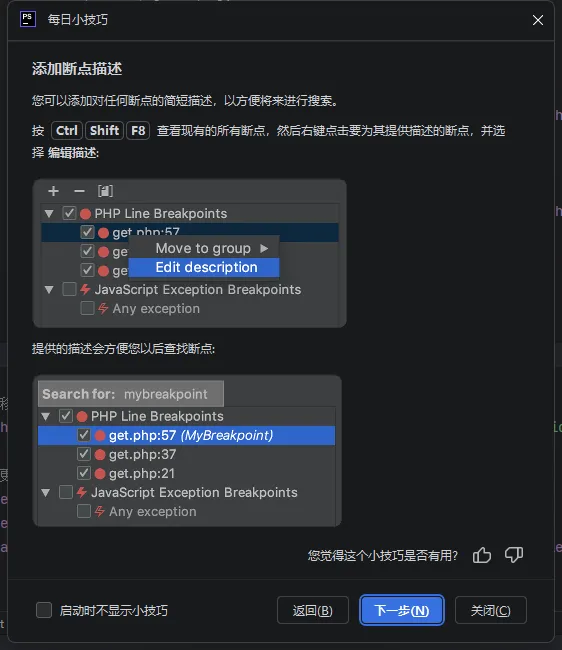Click the plus add breakpoint icon

point(53,191)
